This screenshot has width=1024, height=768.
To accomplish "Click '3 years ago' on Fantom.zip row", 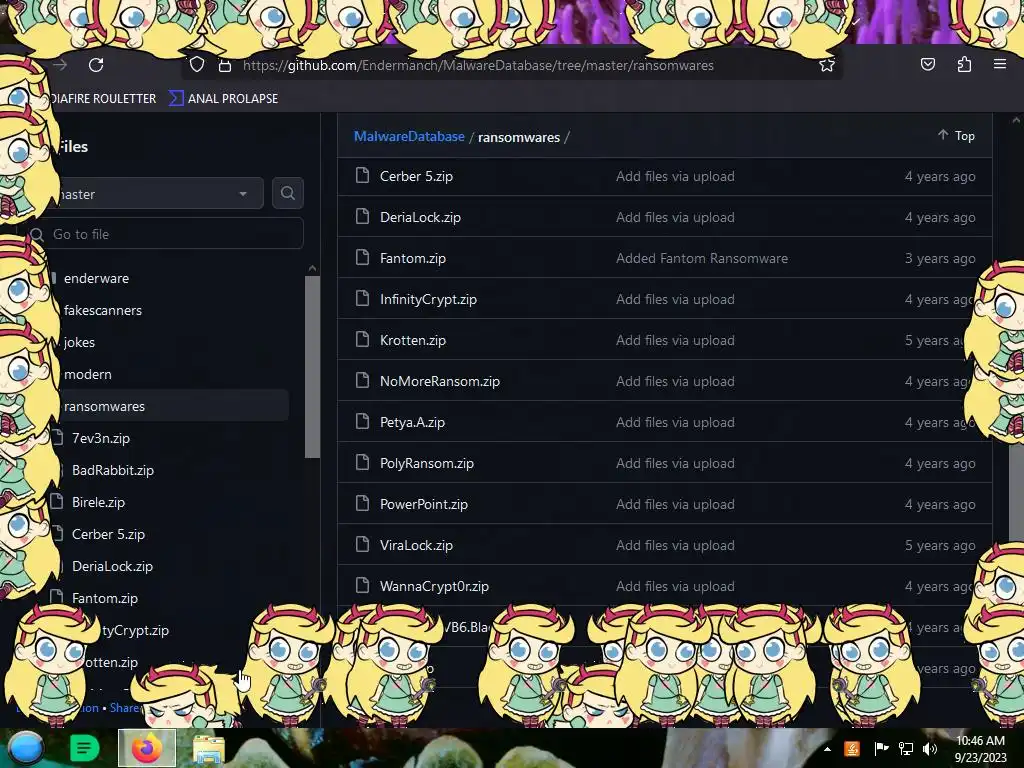I will point(940,259).
